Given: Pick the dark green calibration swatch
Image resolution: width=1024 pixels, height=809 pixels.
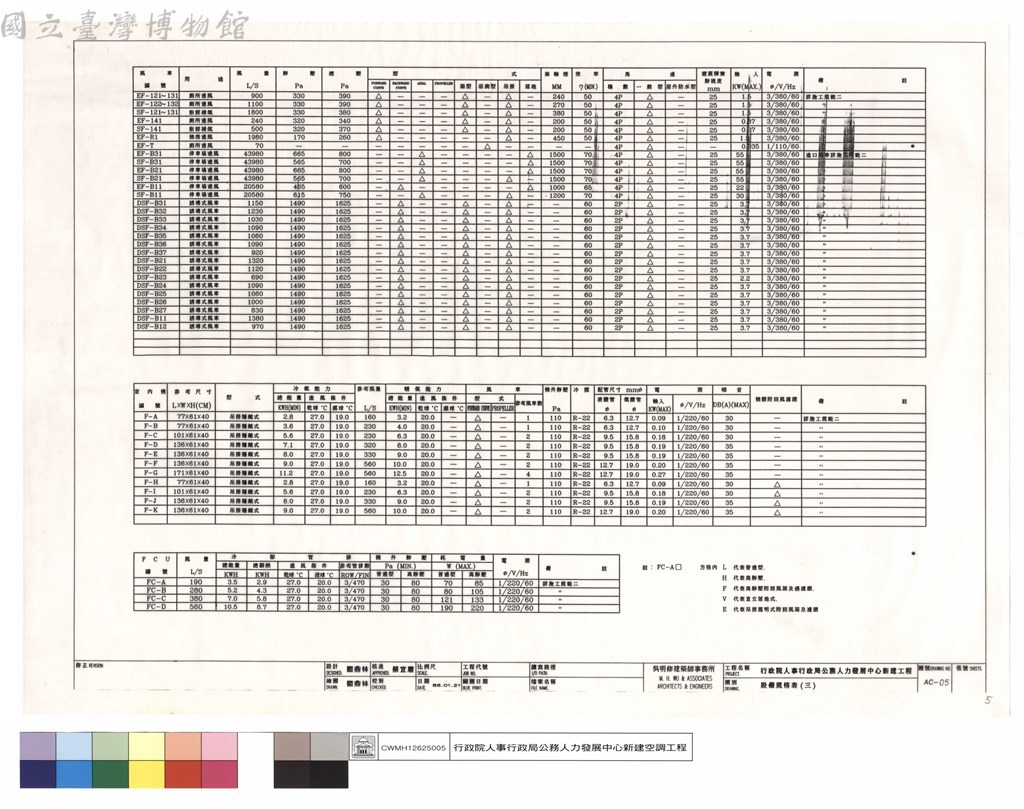Looking at the screenshot, I should click(x=110, y=774).
